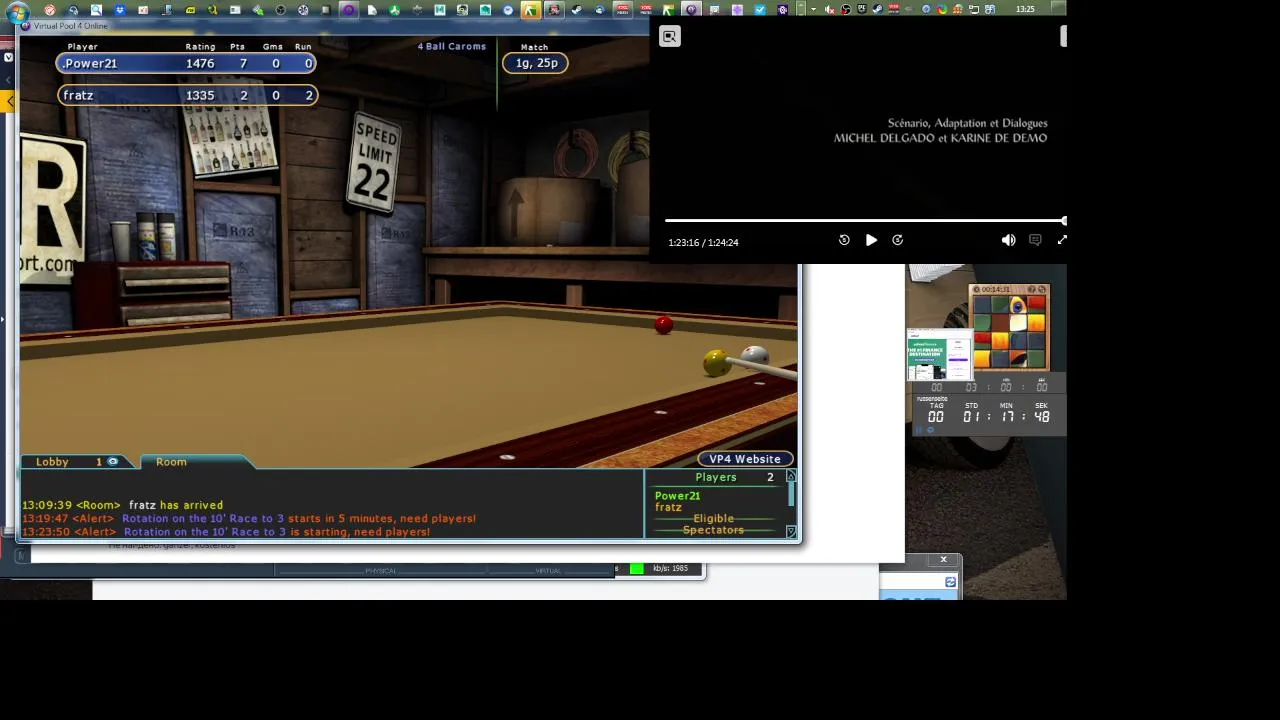Close the small popup below the game
1280x720 pixels.
click(943, 560)
